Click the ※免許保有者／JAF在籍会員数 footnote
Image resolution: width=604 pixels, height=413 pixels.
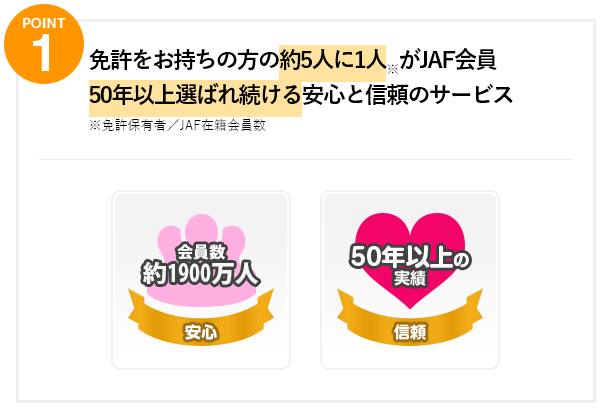pyautogui.click(x=178, y=126)
